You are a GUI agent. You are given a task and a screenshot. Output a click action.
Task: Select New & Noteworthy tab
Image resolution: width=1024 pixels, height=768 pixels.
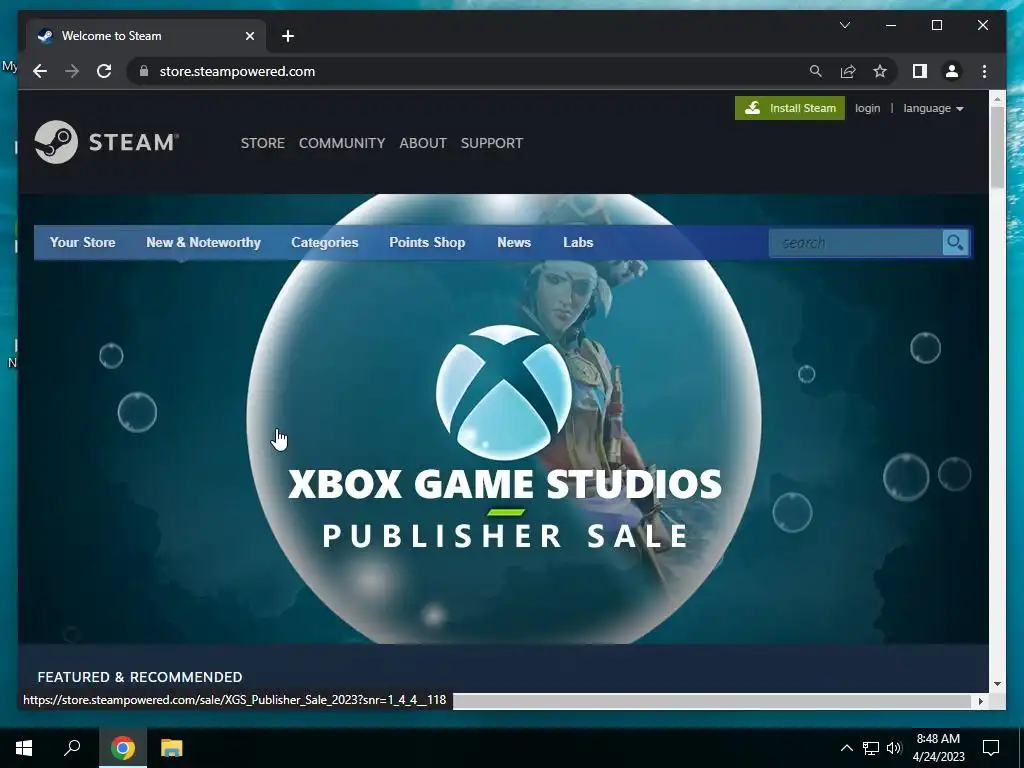203,242
